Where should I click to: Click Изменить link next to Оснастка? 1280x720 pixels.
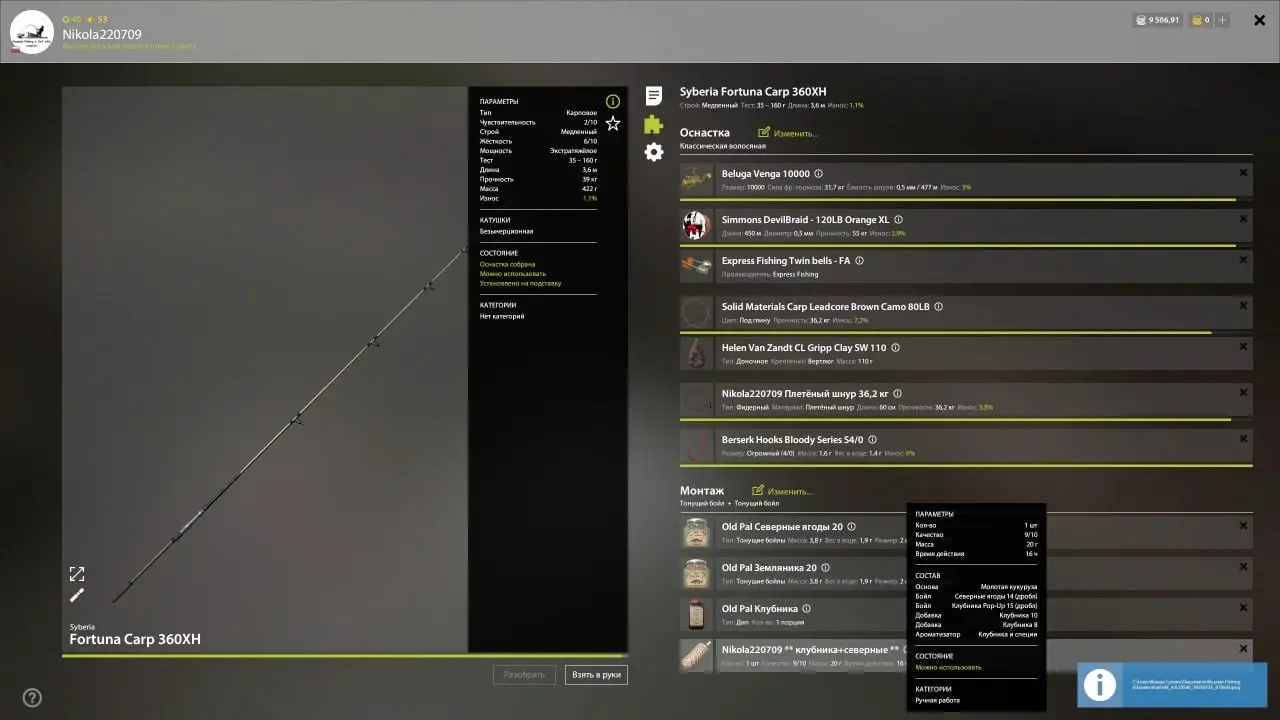[788, 133]
